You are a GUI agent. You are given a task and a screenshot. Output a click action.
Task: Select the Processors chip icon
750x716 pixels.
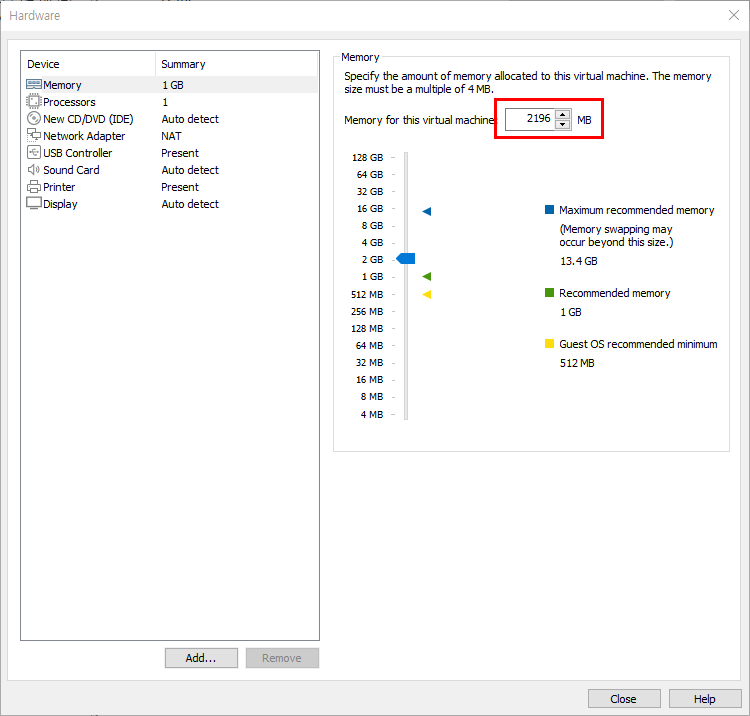pos(33,101)
